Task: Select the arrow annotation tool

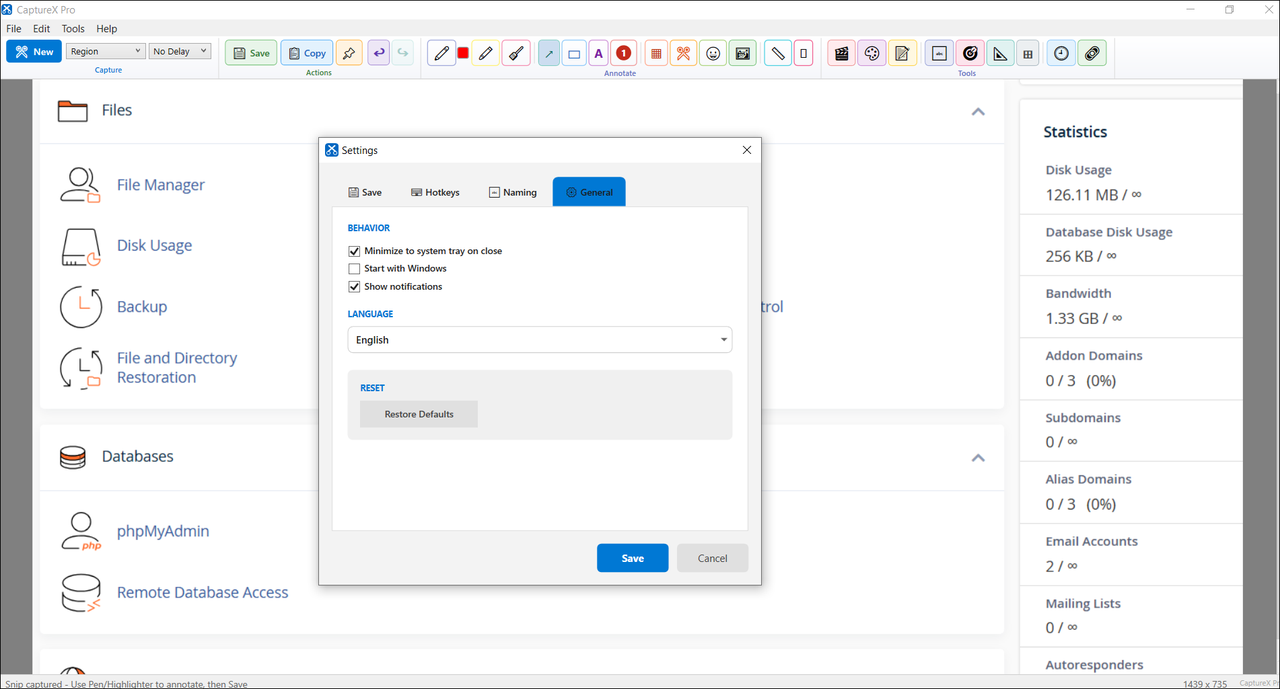Action: 549,53
